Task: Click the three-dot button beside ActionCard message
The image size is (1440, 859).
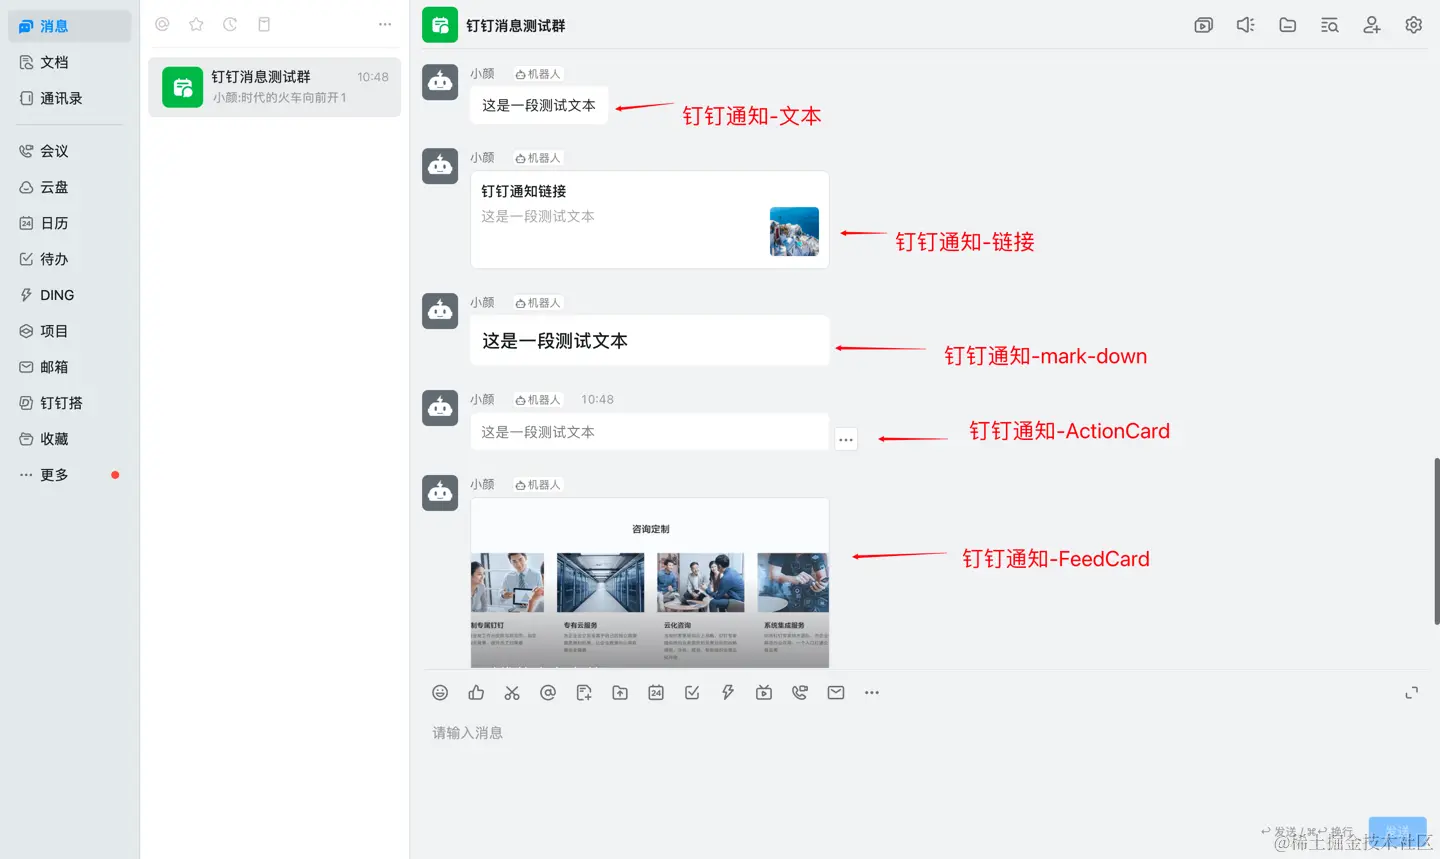Action: click(x=846, y=440)
